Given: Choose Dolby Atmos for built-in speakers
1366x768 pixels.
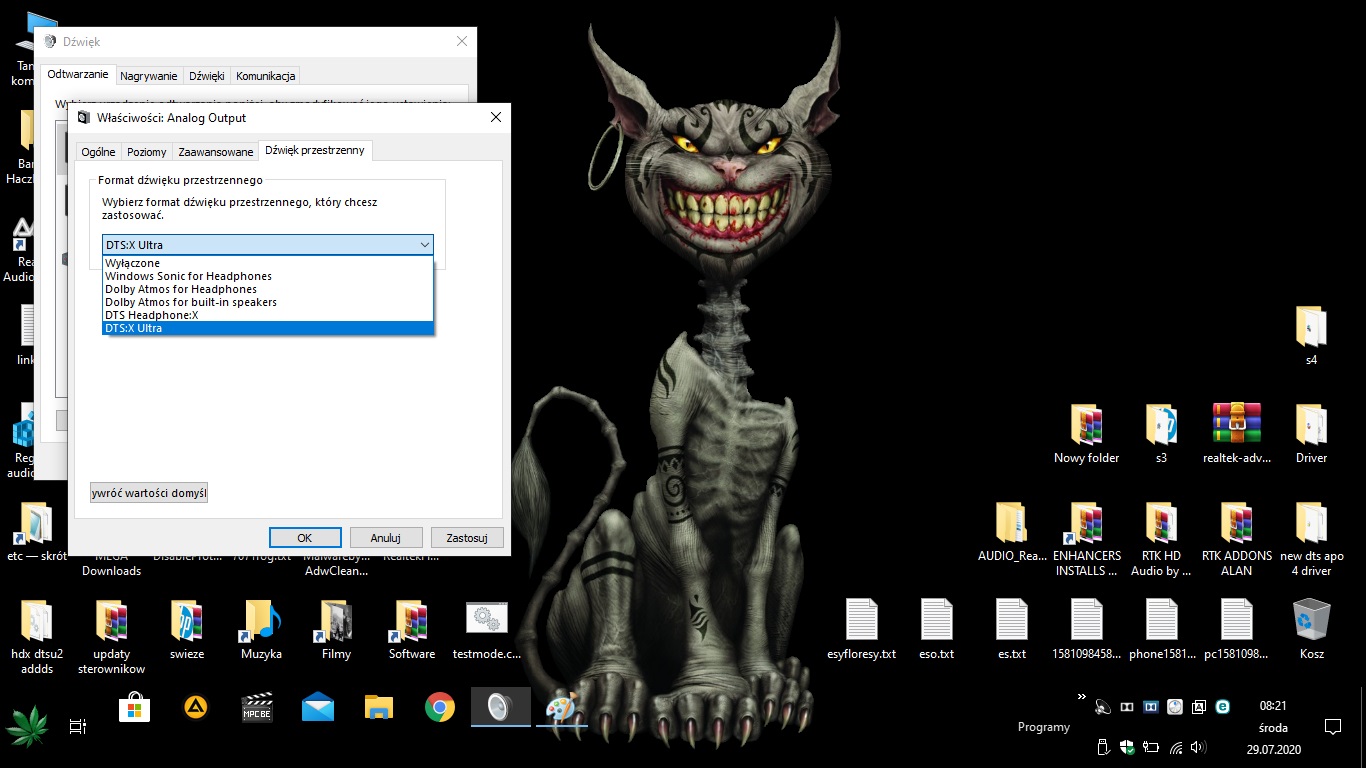Looking at the screenshot, I should (x=268, y=302).
